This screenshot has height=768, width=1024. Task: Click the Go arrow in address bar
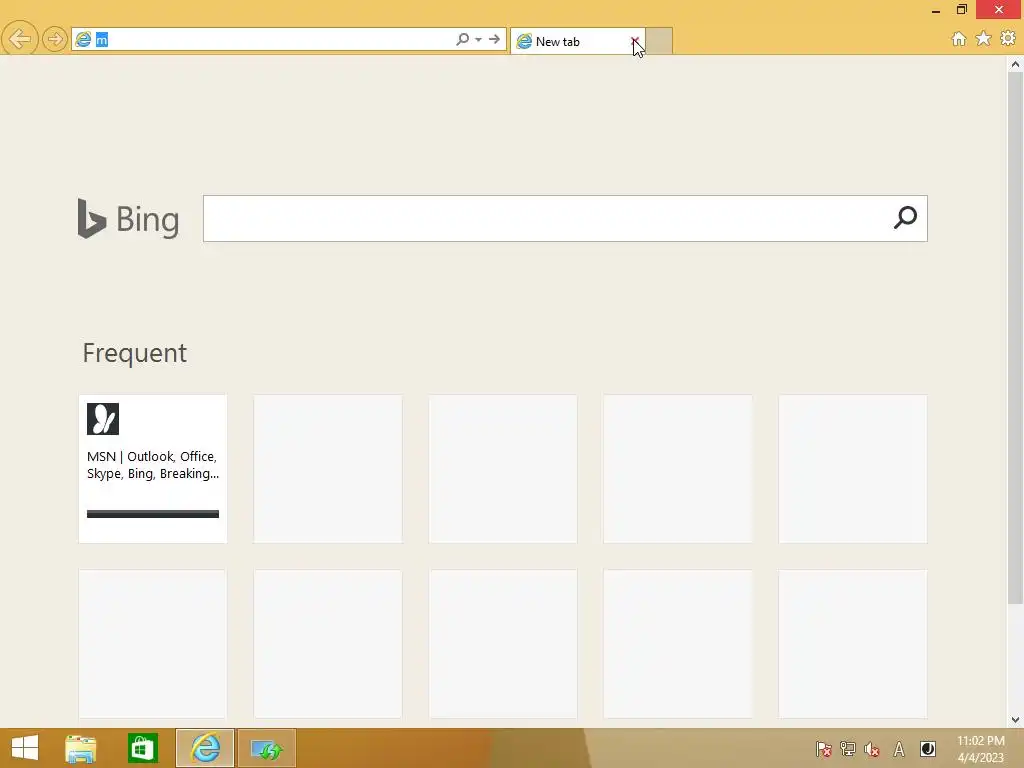point(494,39)
